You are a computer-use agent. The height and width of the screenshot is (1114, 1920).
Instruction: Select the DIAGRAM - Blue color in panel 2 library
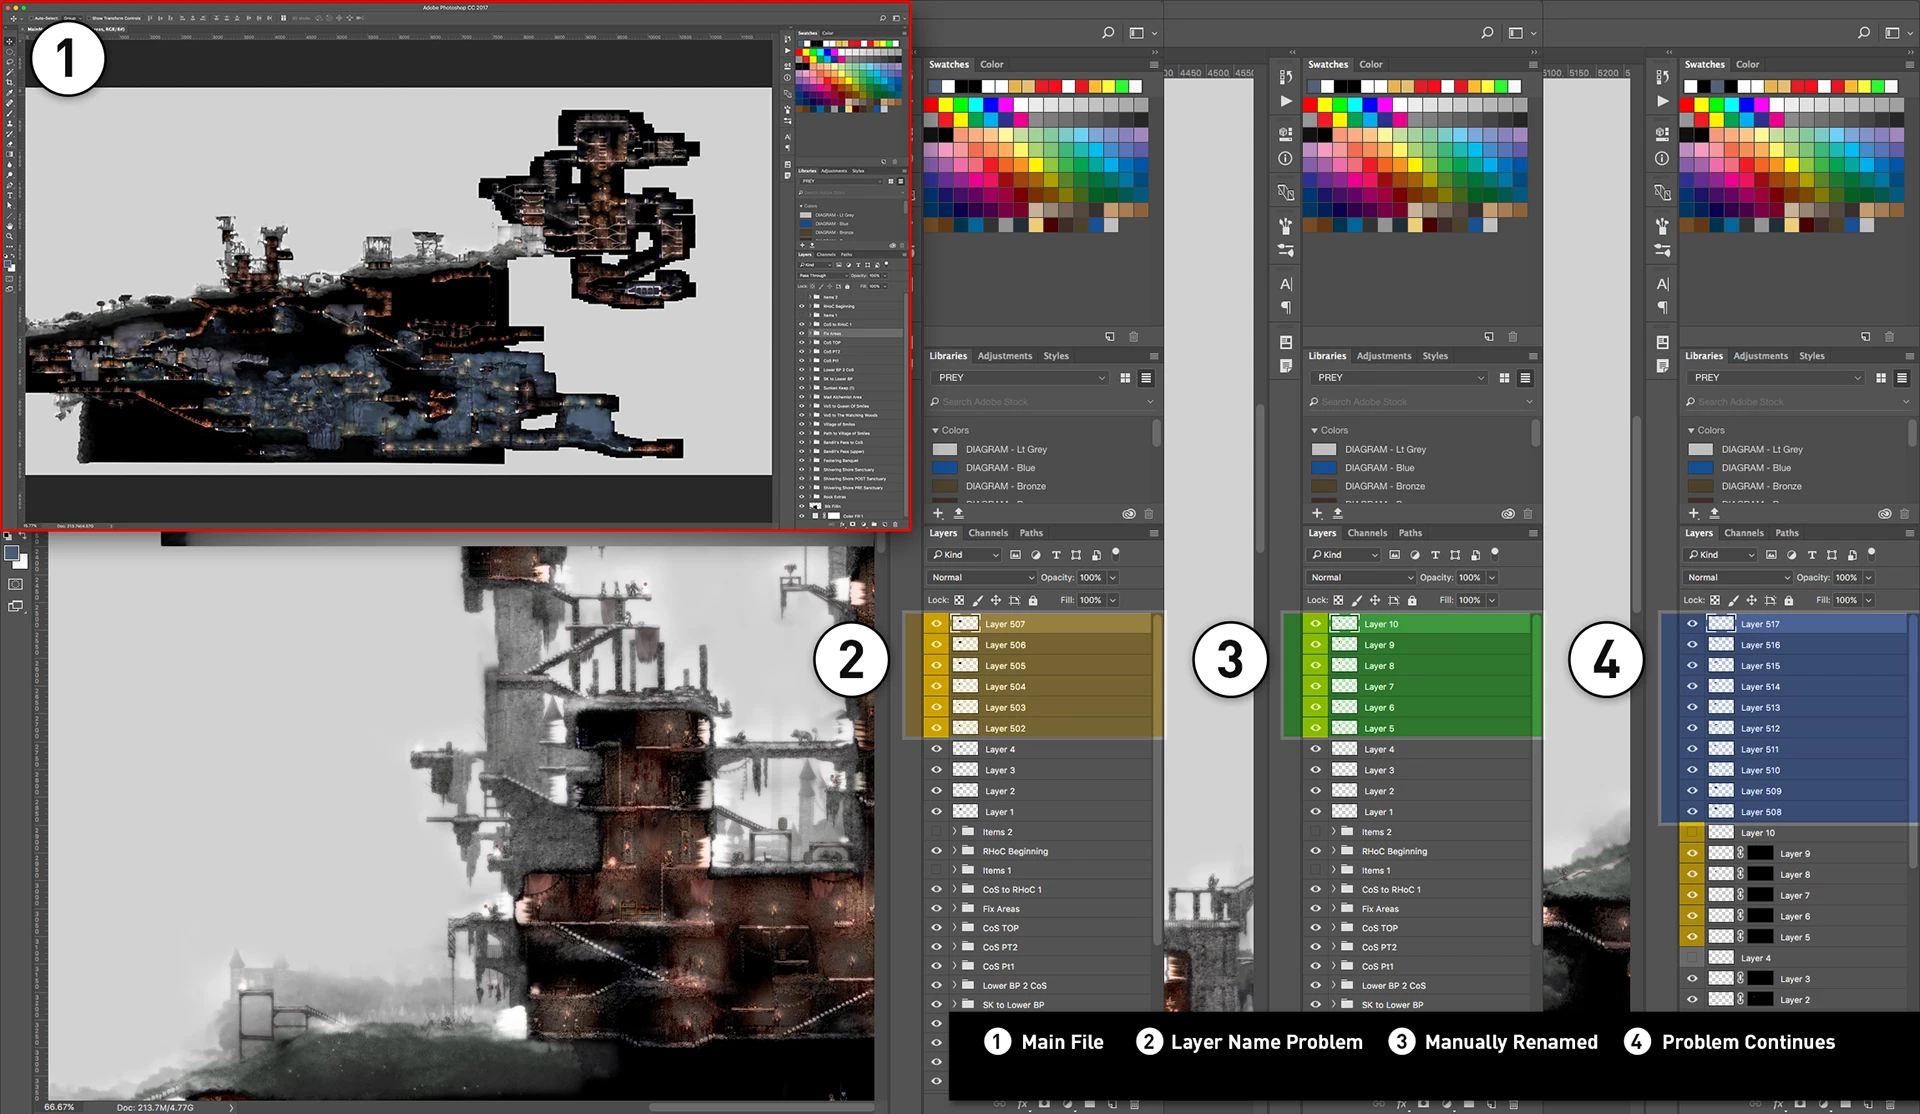coord(1000,468)
